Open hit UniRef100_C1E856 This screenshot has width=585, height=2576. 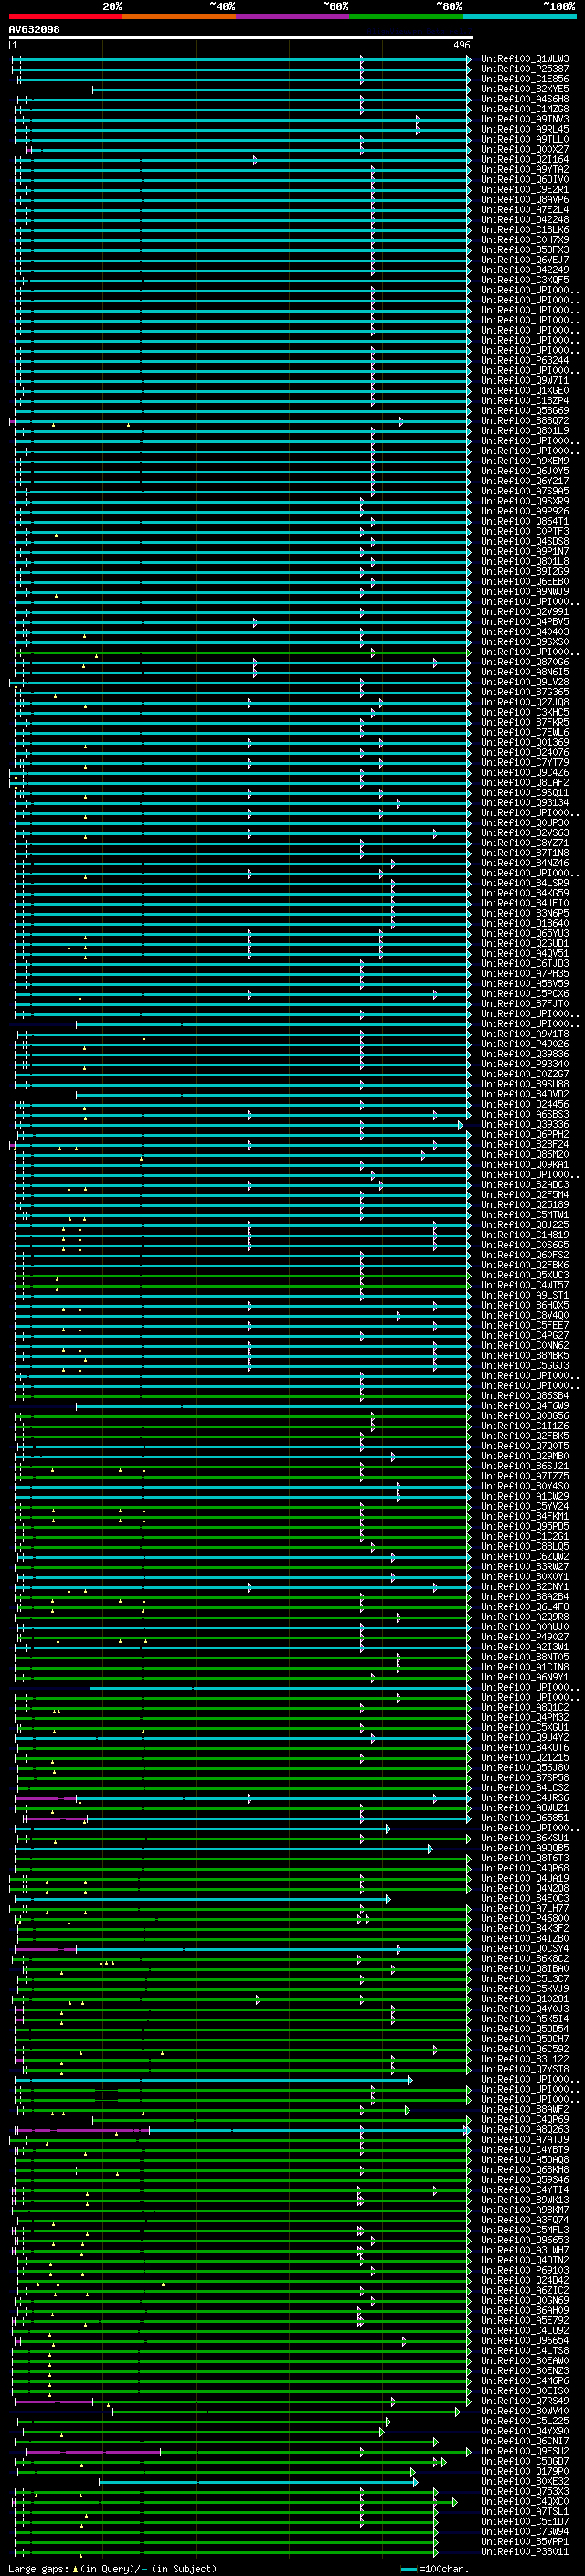pyautogui.click(x=525, y=79)
